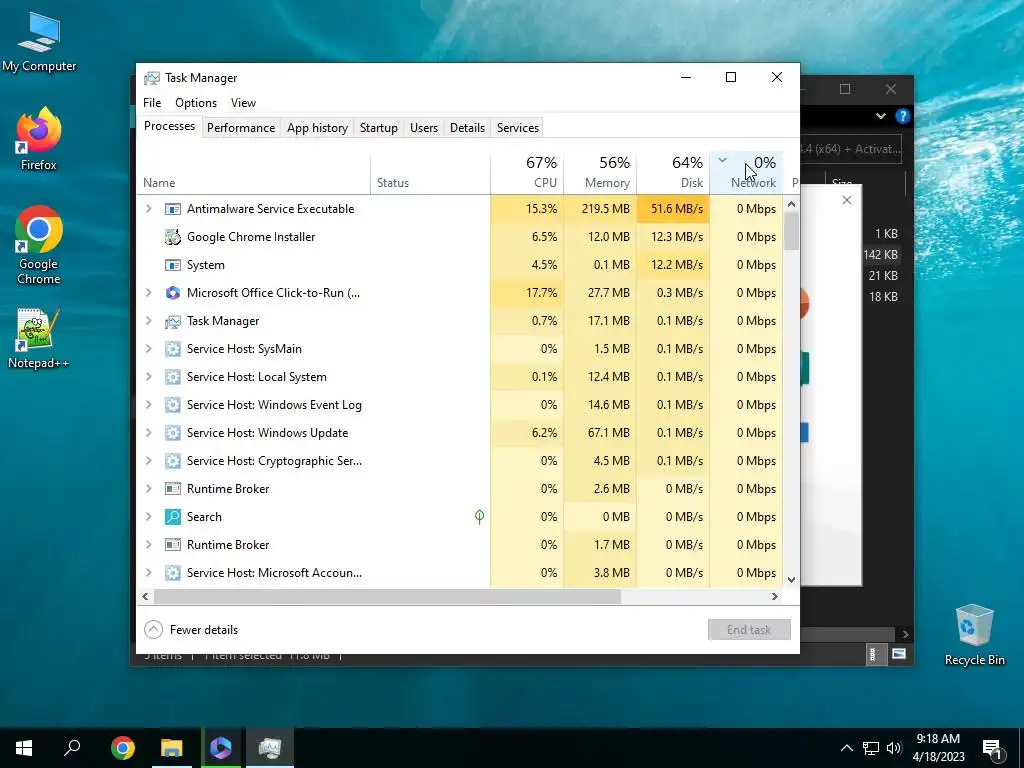The image size is (1024, 768).
Task: Expand Service Host: Local System
Action: click(149, 377)
